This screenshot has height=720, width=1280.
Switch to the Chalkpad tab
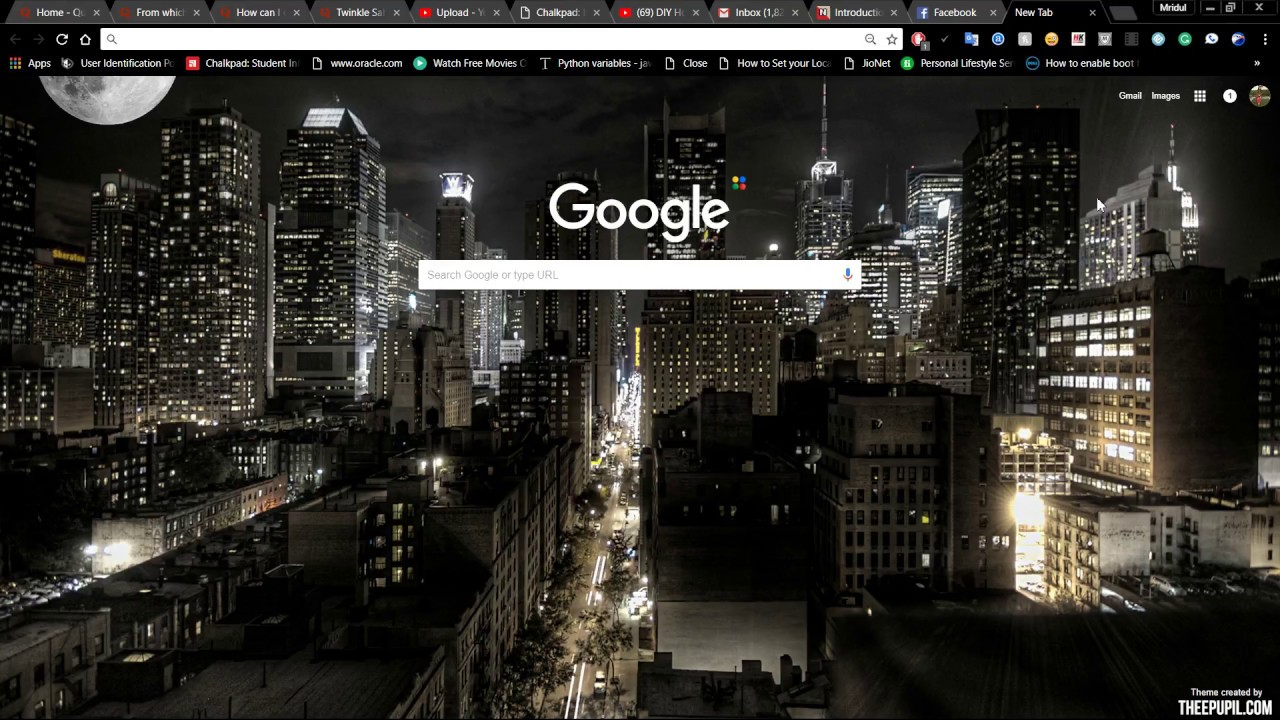pos(558,13)
